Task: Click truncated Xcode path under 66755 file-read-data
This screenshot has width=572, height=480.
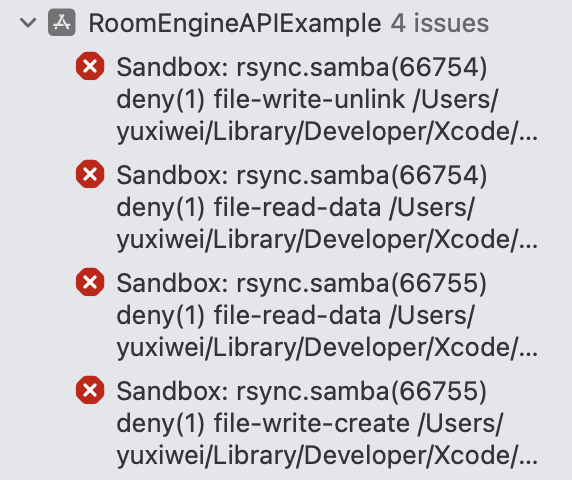Action: click(x=327, y=348)
